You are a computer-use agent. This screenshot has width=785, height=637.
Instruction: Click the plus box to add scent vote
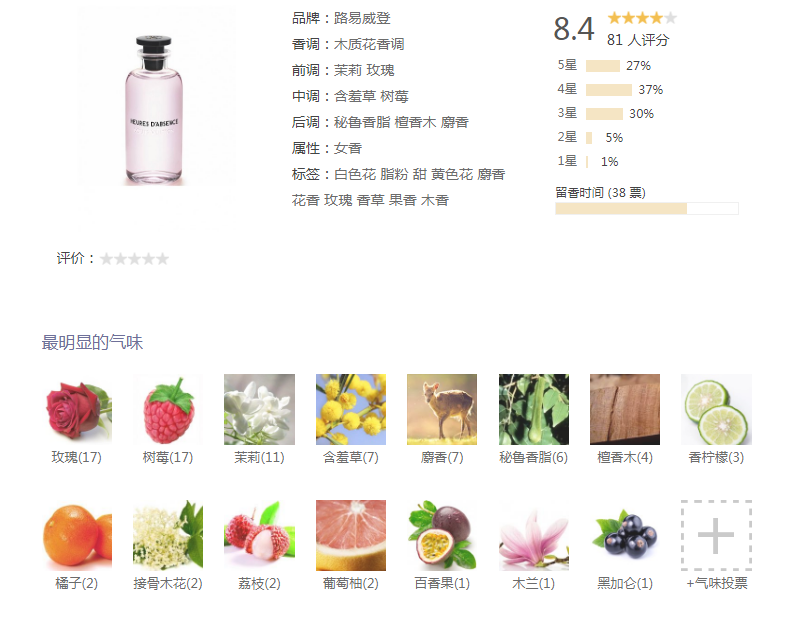click(716, 535)
